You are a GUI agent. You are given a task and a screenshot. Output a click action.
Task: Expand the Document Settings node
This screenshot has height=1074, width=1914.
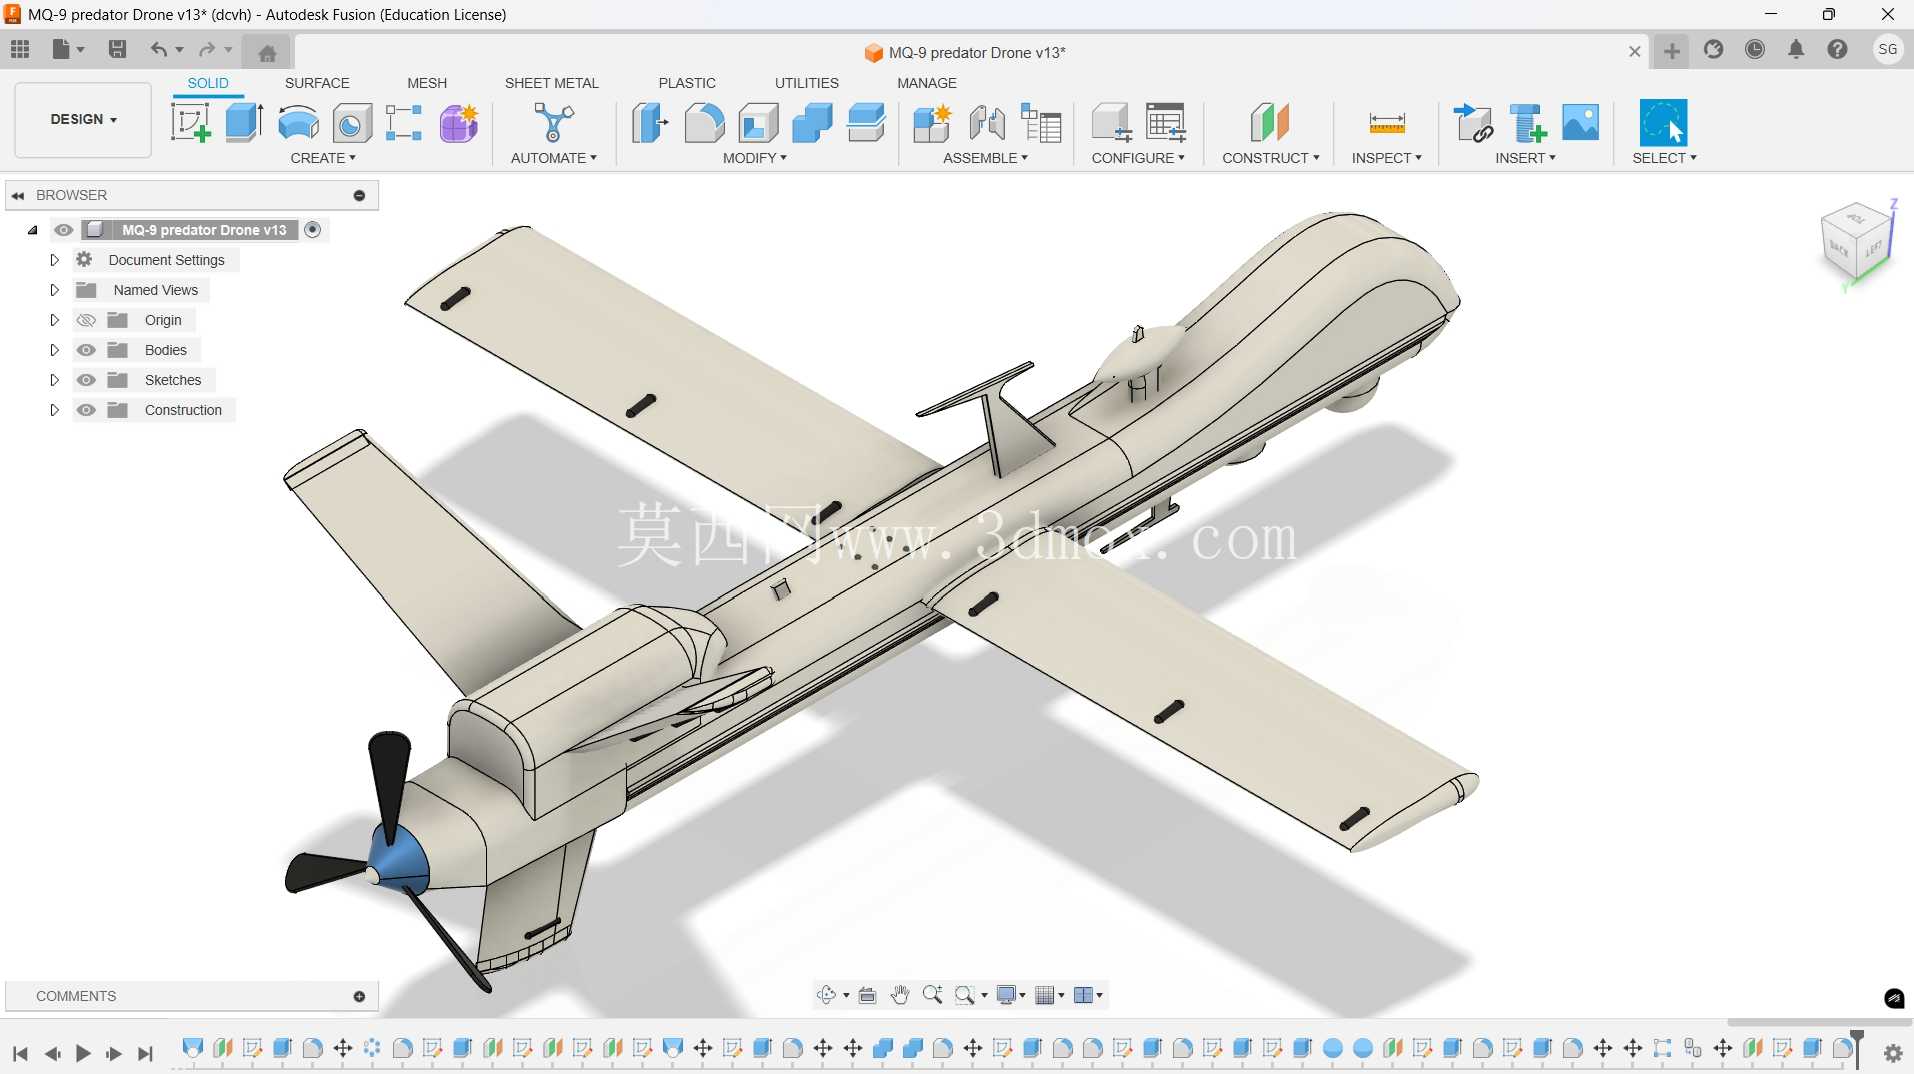point(55,260)
